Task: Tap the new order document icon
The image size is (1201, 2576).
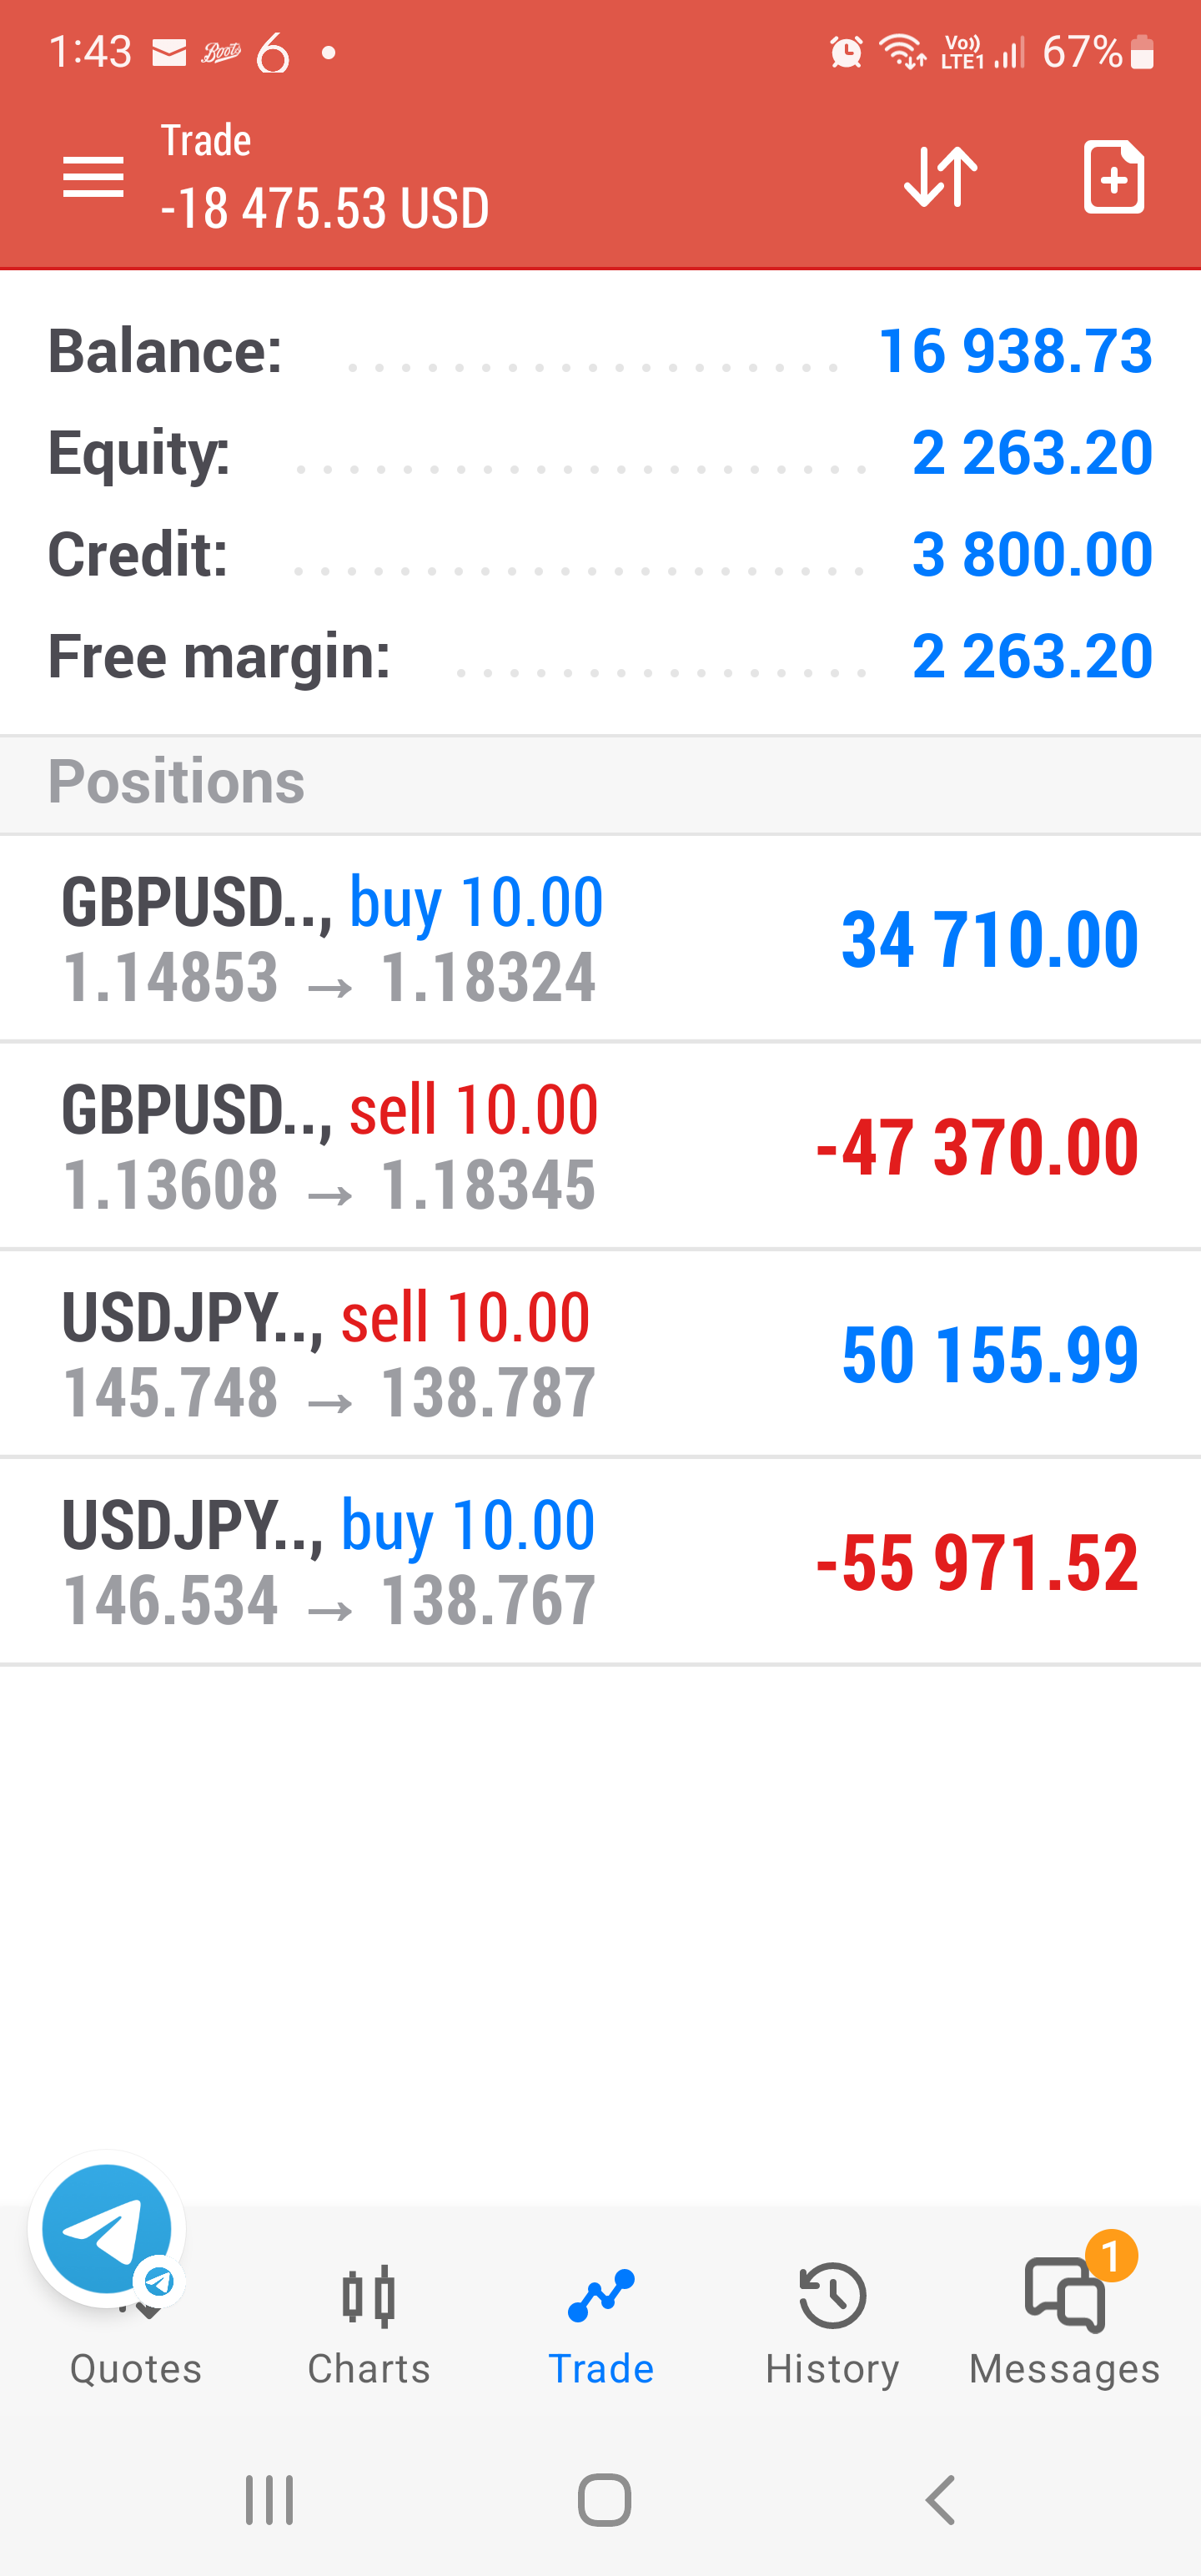Action: 1113,177
